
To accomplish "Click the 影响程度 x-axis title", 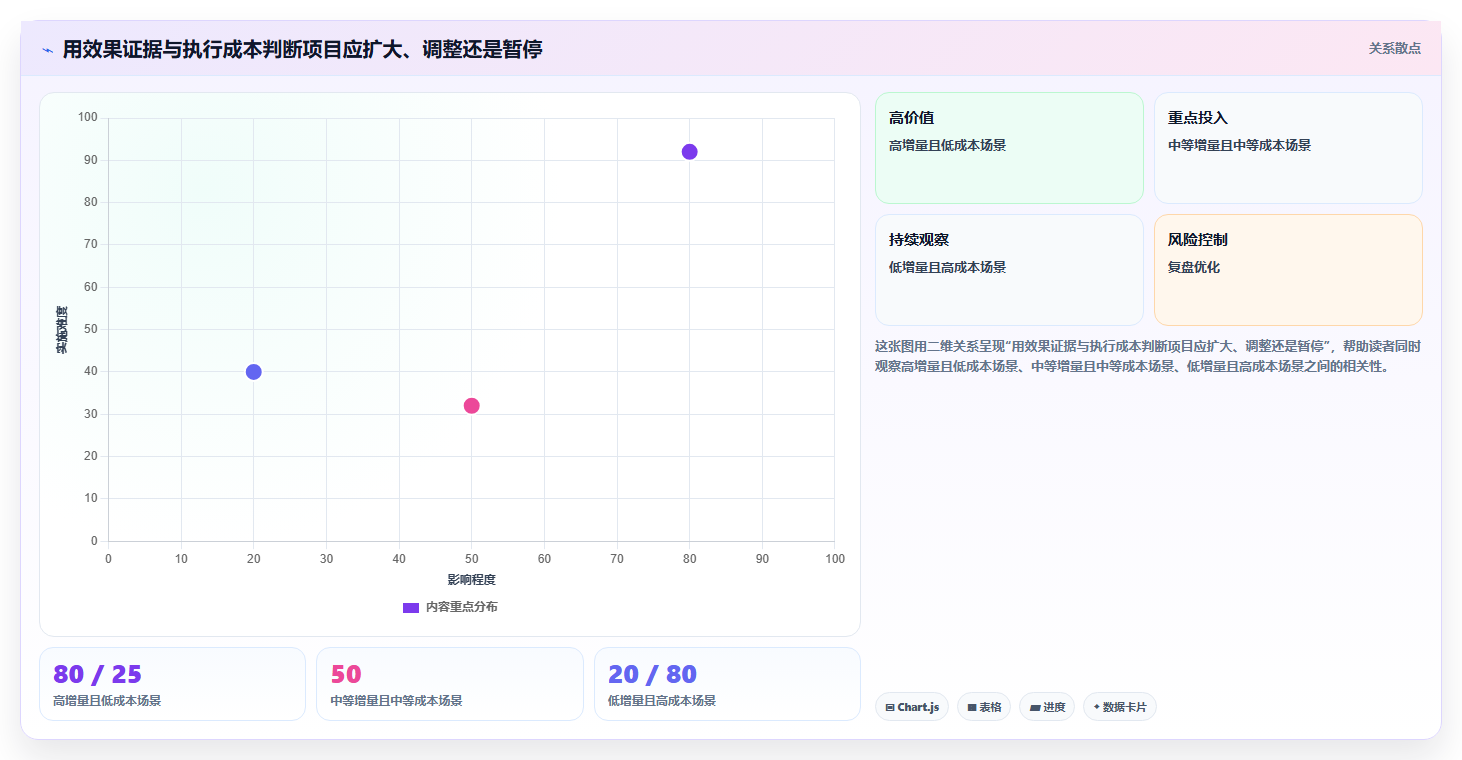I will pyautogui.click(x=471, y=580).
